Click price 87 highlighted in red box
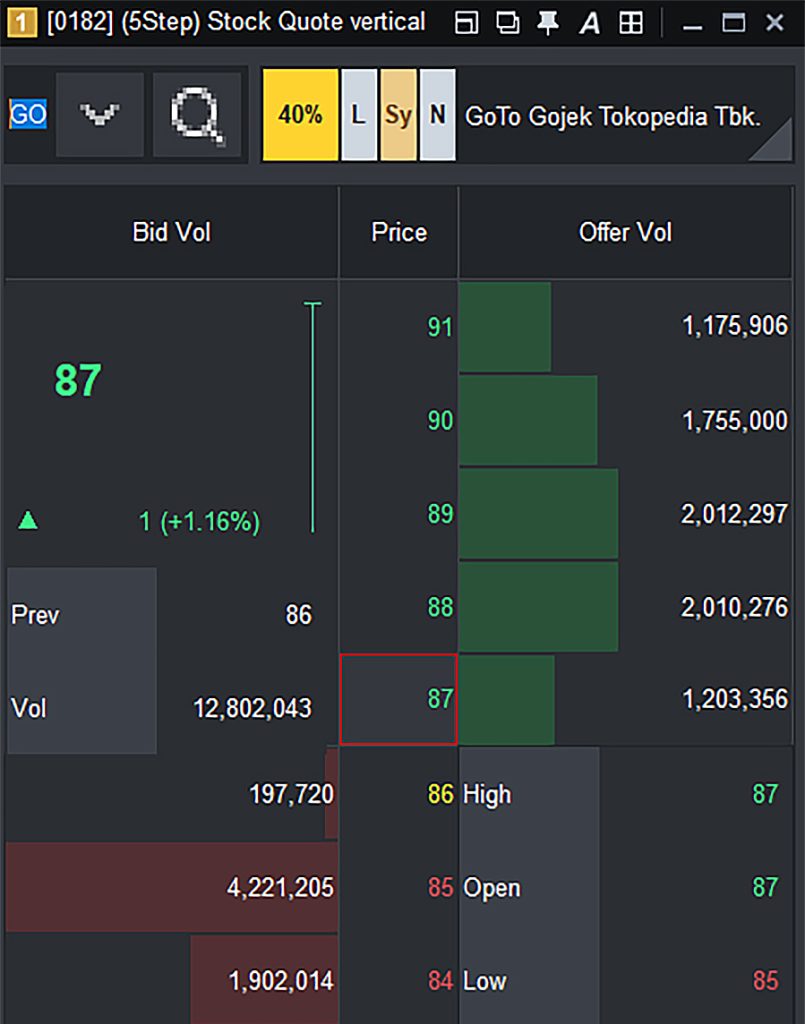 [398, 699]
